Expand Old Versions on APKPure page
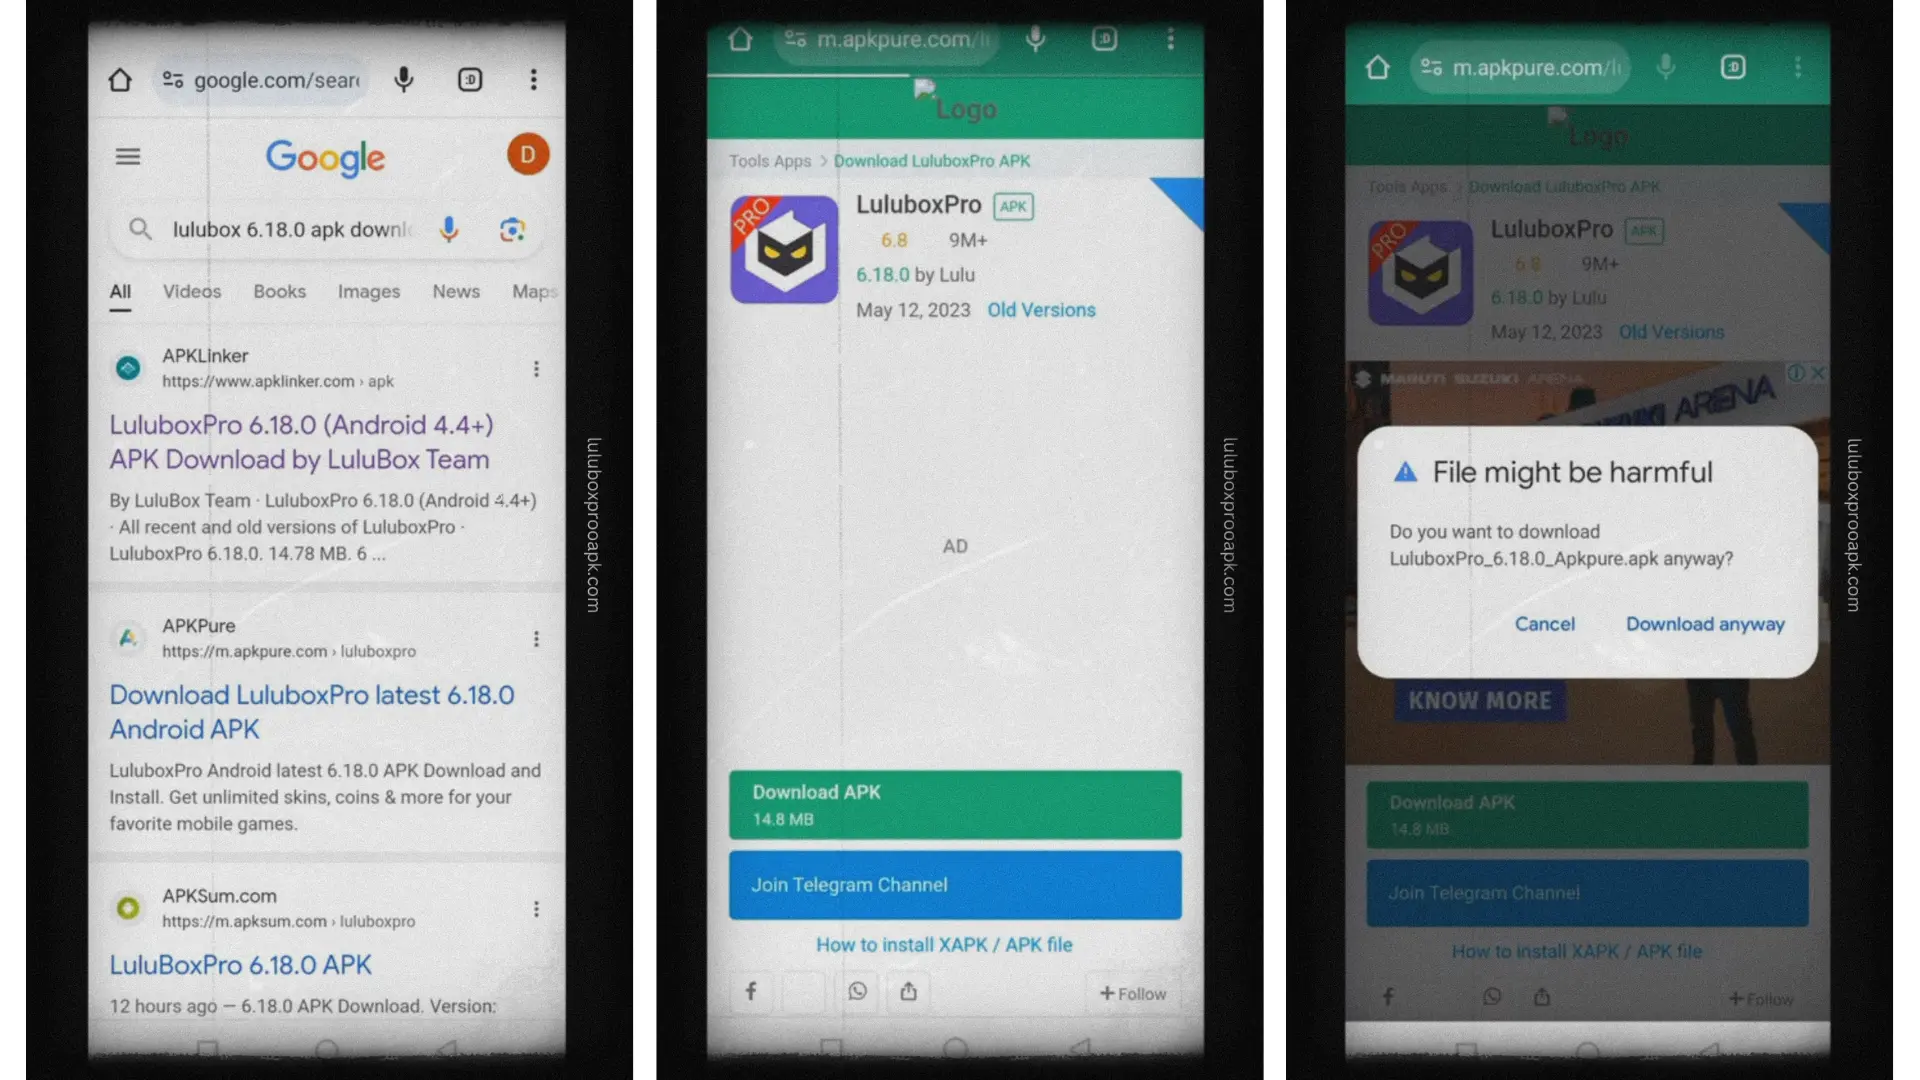The height and width of the screenshot is (1080, 1920). pos(1040,310)
